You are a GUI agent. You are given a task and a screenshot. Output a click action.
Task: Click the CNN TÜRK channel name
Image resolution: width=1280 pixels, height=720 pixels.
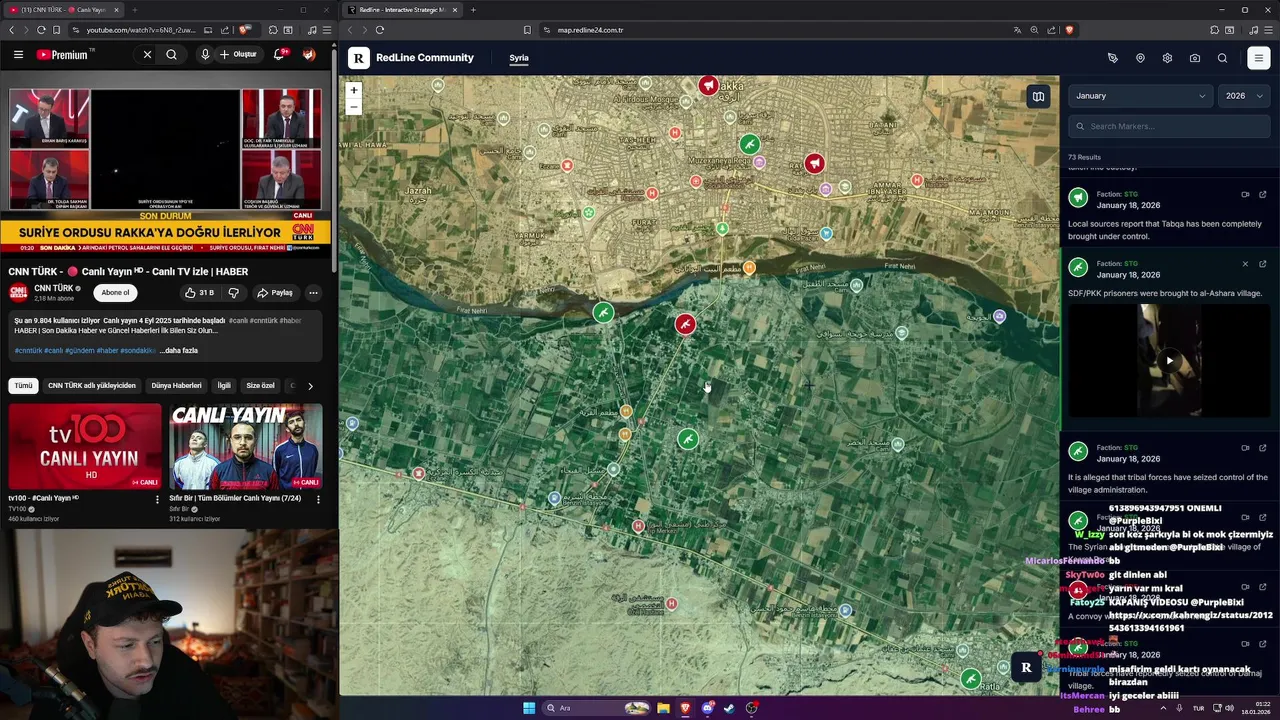coord(54,288)
